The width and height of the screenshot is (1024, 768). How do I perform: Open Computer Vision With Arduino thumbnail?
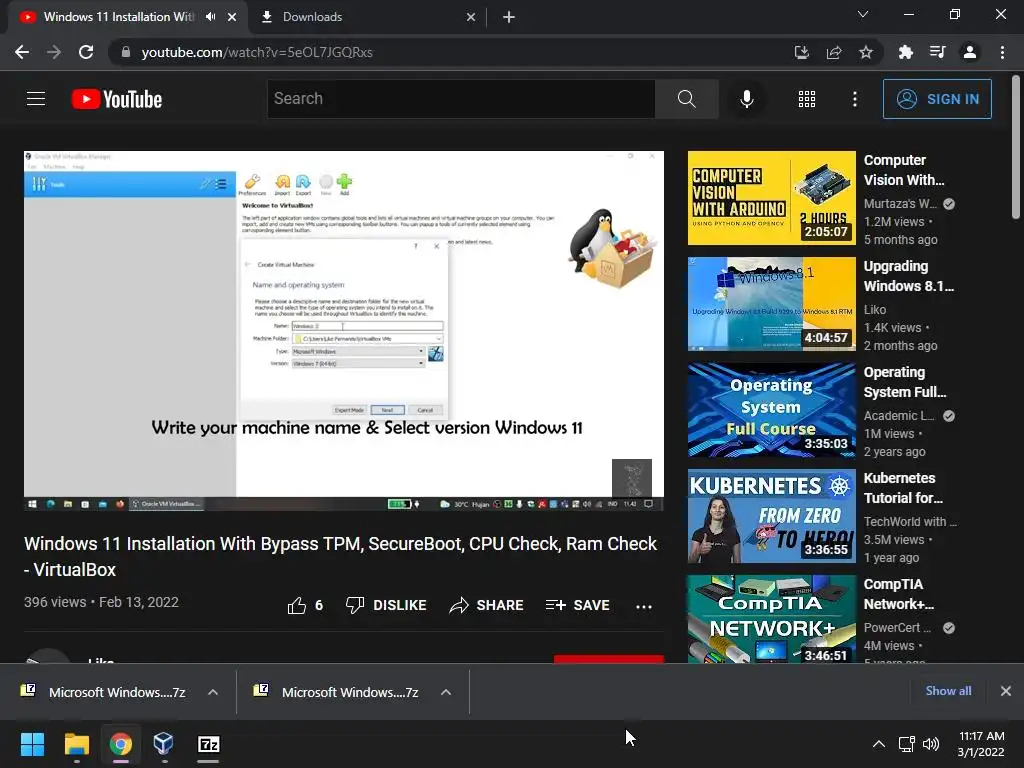771,198
